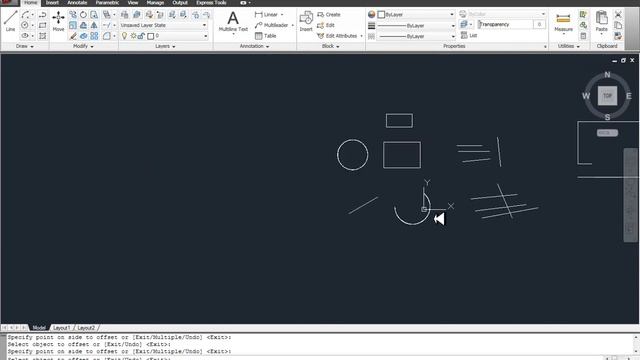Click the Cut icon in Clipboard panel
Screen dimensions: 640x360
618,15
